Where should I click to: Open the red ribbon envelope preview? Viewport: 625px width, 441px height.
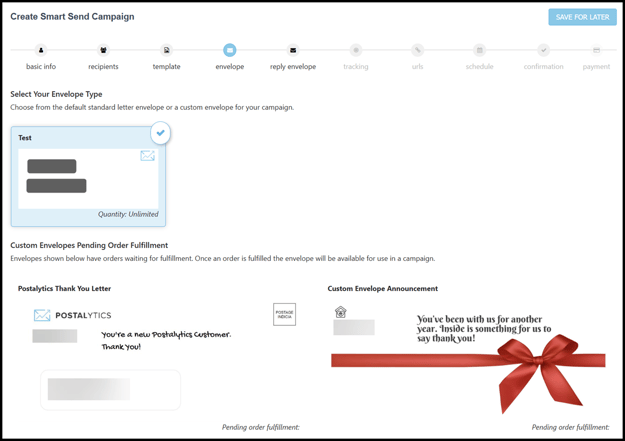point(468,358)
